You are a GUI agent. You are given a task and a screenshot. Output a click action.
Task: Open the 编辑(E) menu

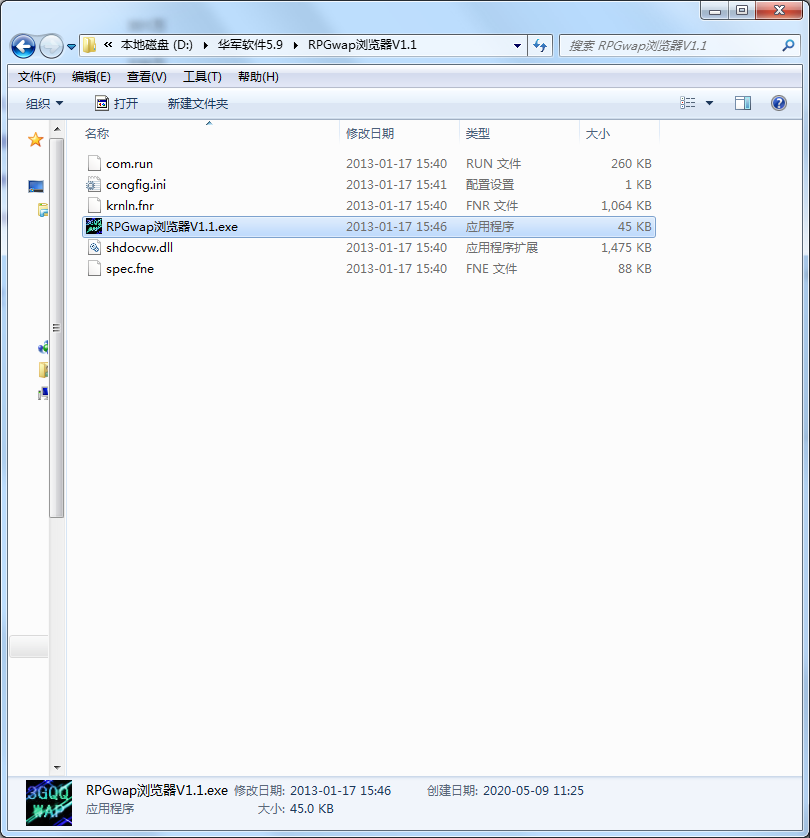click(x=91, y=77)
